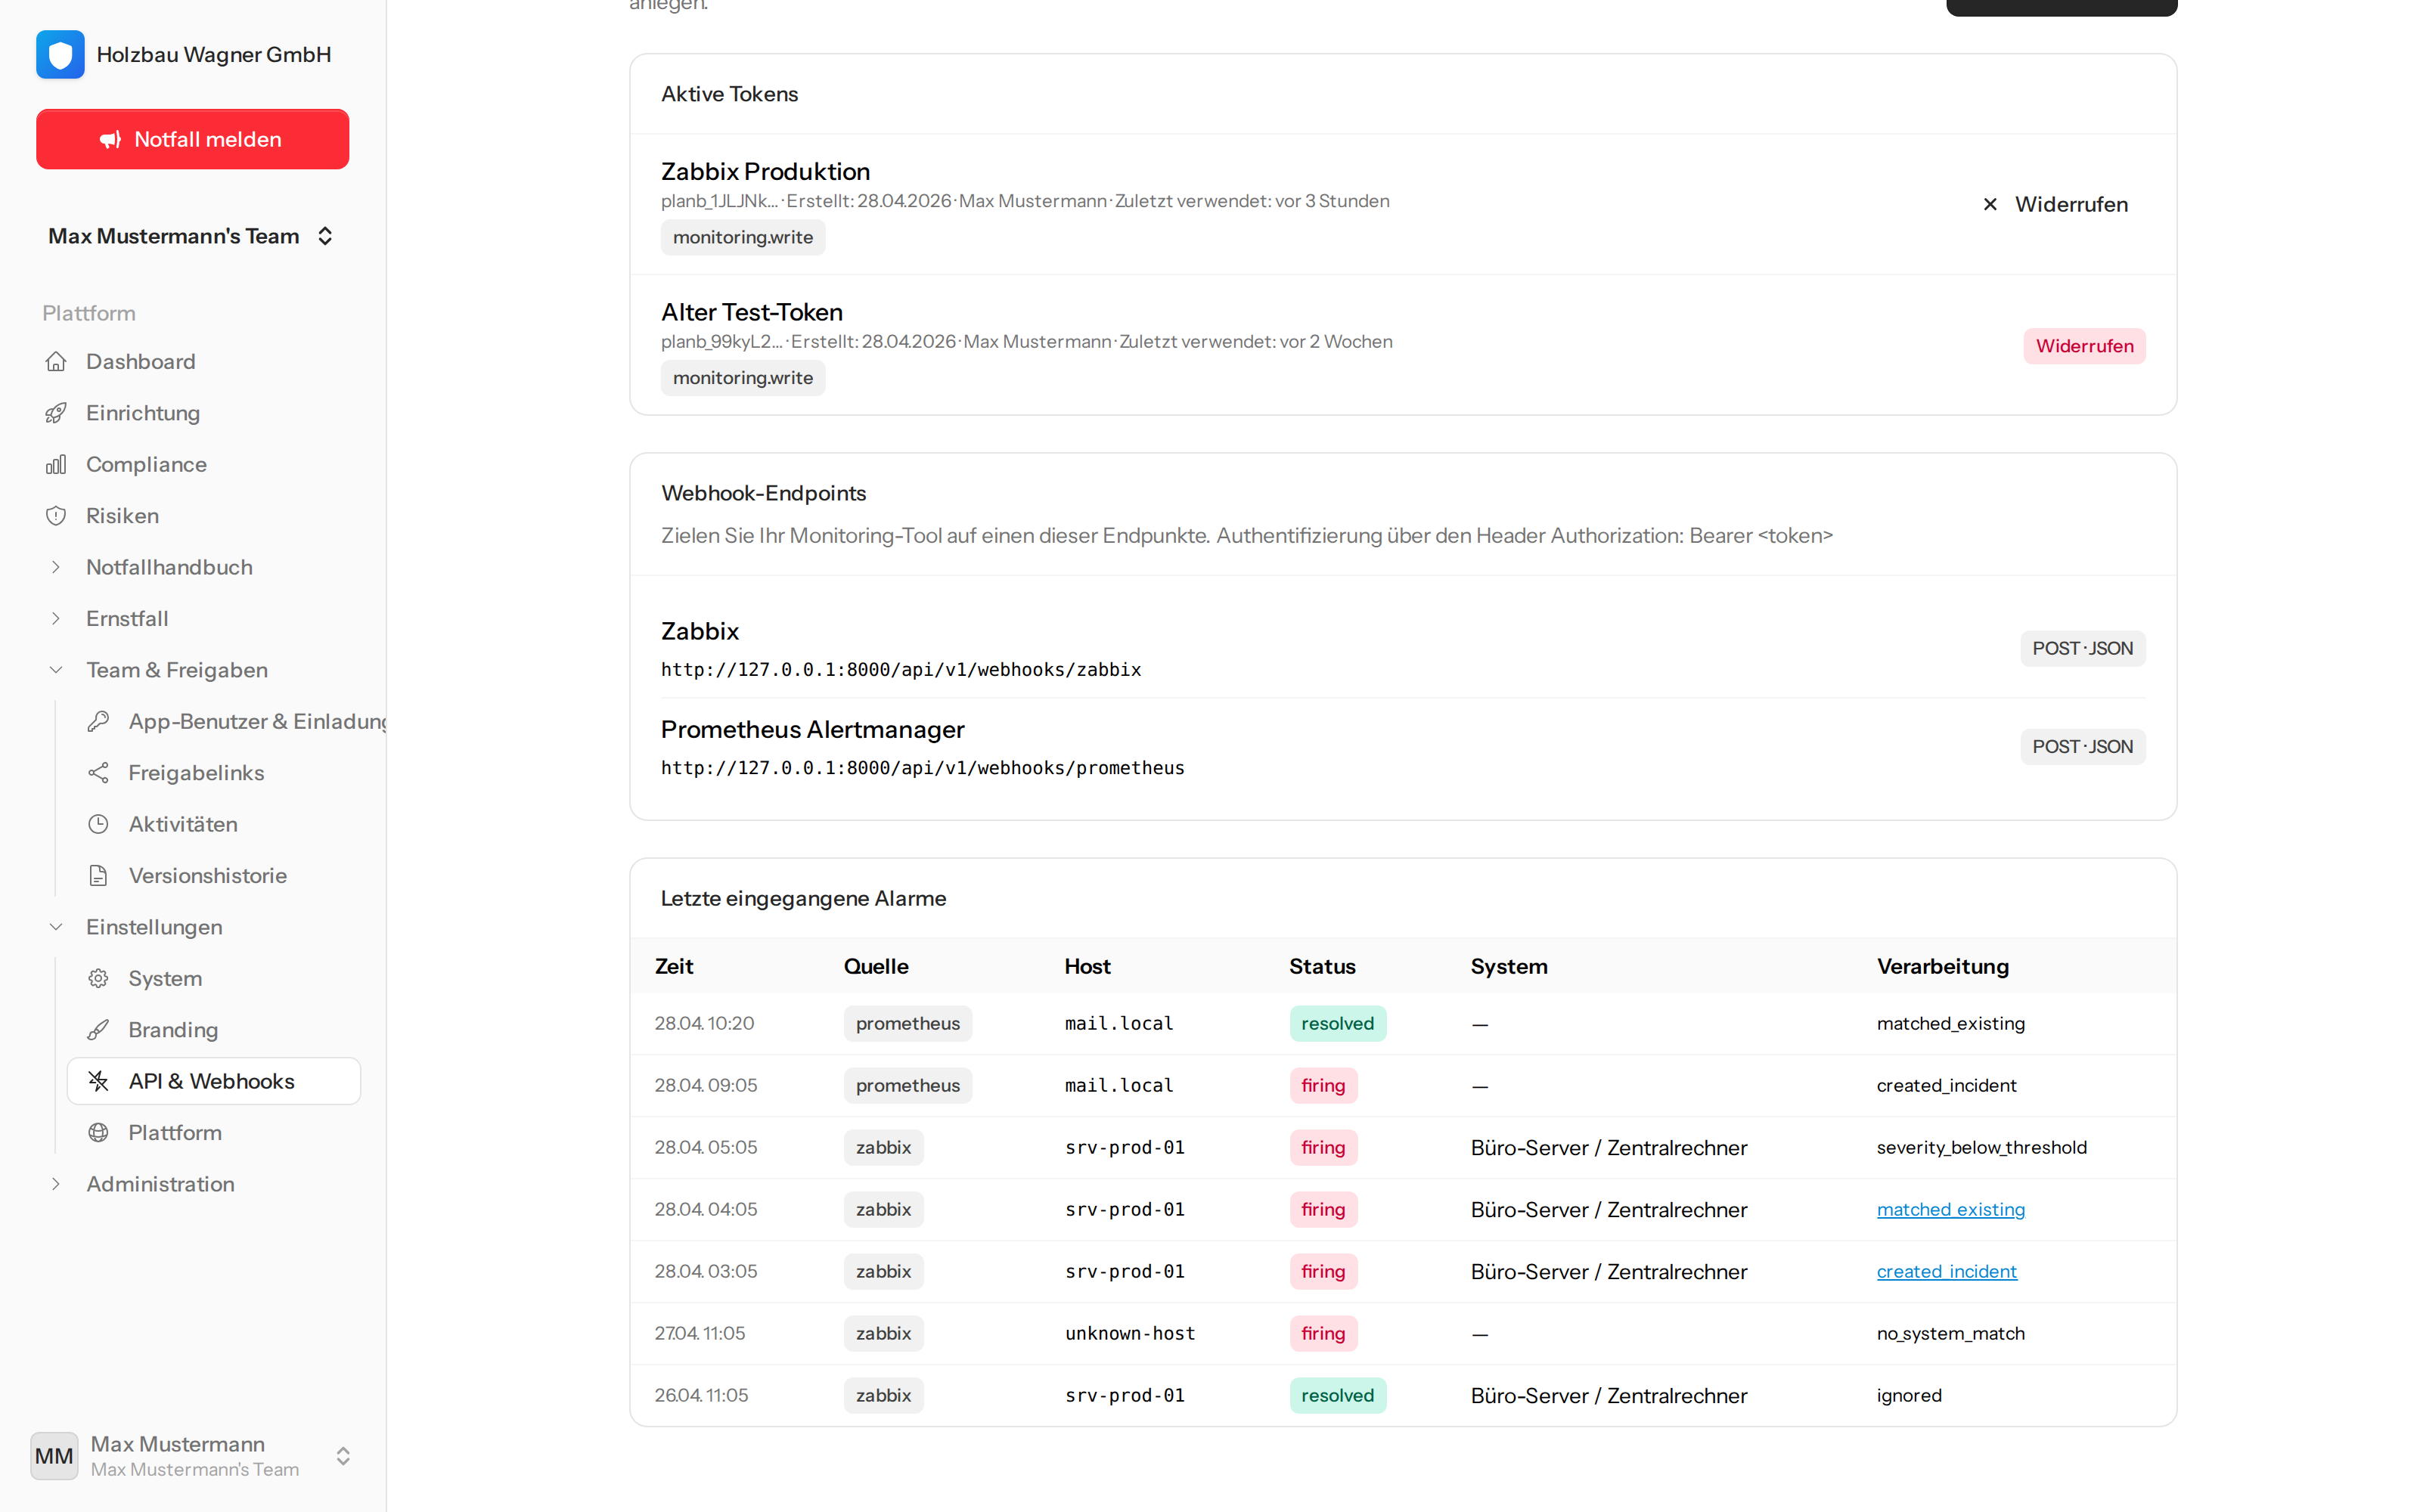Image resolution: width=2420 pixels, height=1512 pixels.
Task: Click the Dashboard home icon
Action: (x=56, y=361)
